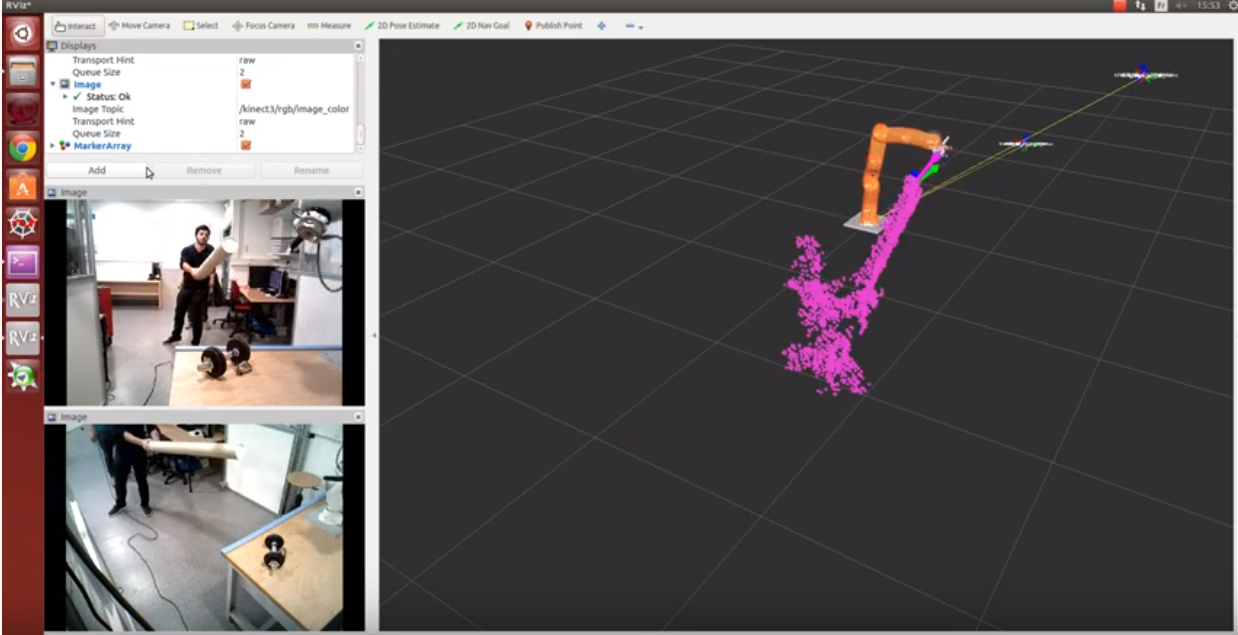The height and width of the screenshot is (635, 1238).
Task: Disable the MarkerArray display
Action: point(246,146)
